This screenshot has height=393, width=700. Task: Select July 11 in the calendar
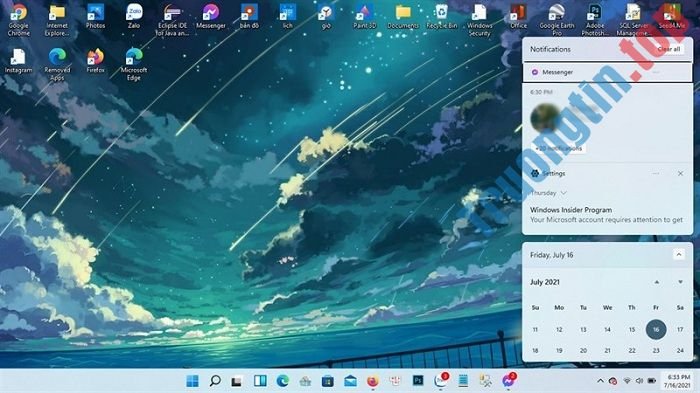point(535,330)
